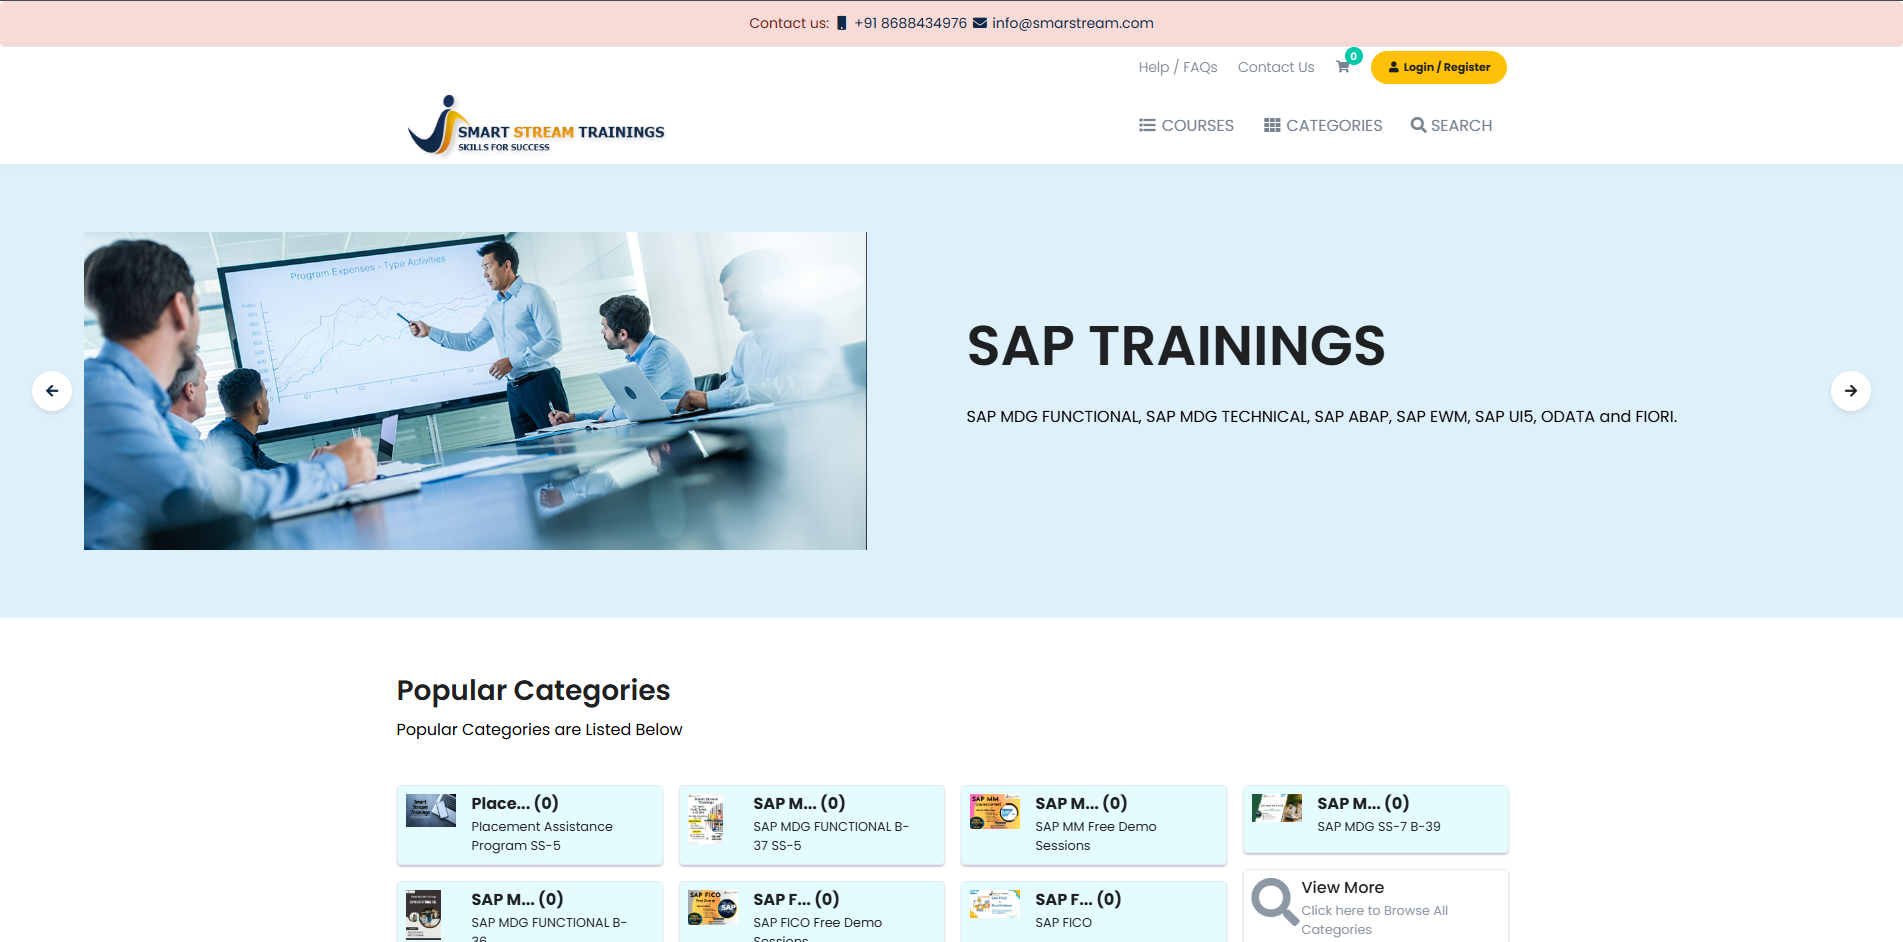
Task: Click the Placement Assistance Program thumbnail
Action: click(x=431, y=810)
